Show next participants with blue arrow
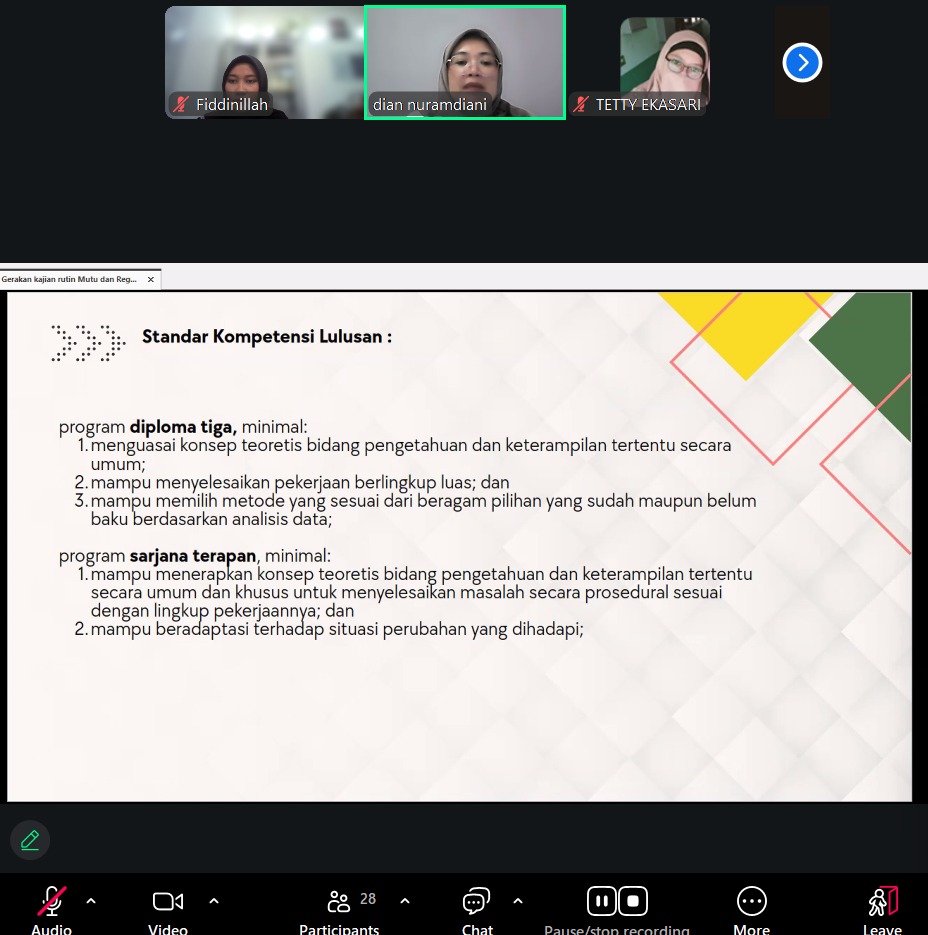Viewport: 928px width, 935px height. coord(802,63)
